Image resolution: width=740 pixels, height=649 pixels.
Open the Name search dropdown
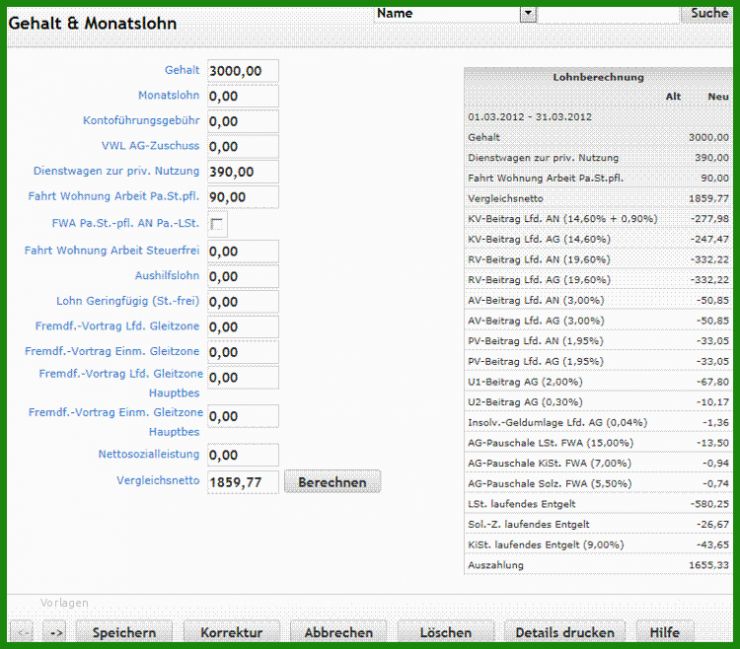coord(528,14)
